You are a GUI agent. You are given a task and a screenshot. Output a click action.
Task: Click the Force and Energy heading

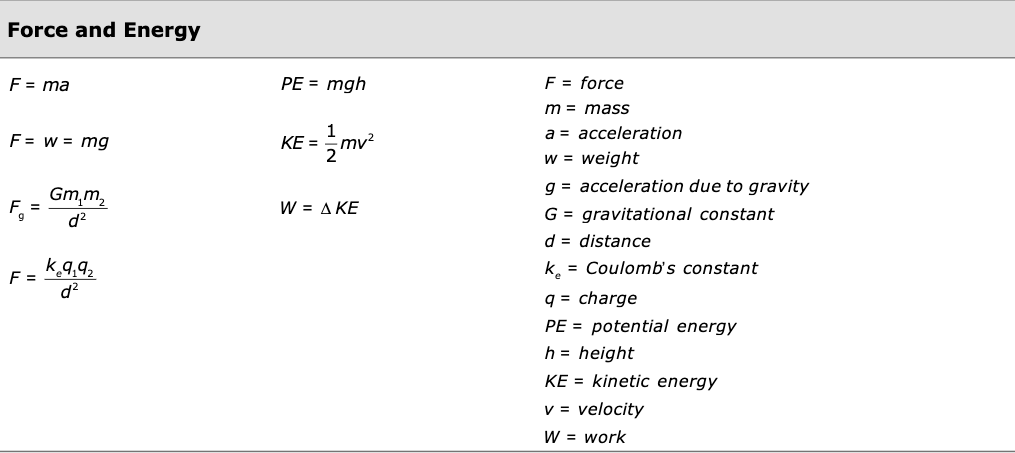point(104,30)
